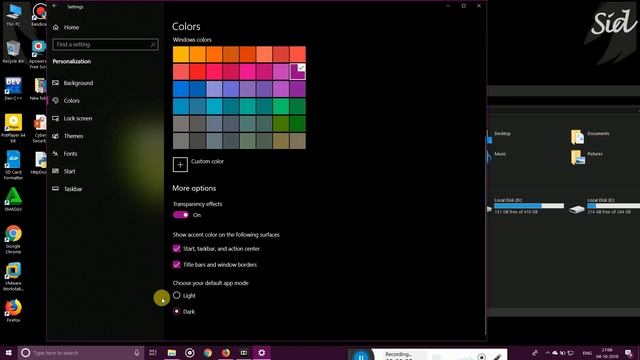Click the taskbar Type here to search box

click(x=81, y=353)
